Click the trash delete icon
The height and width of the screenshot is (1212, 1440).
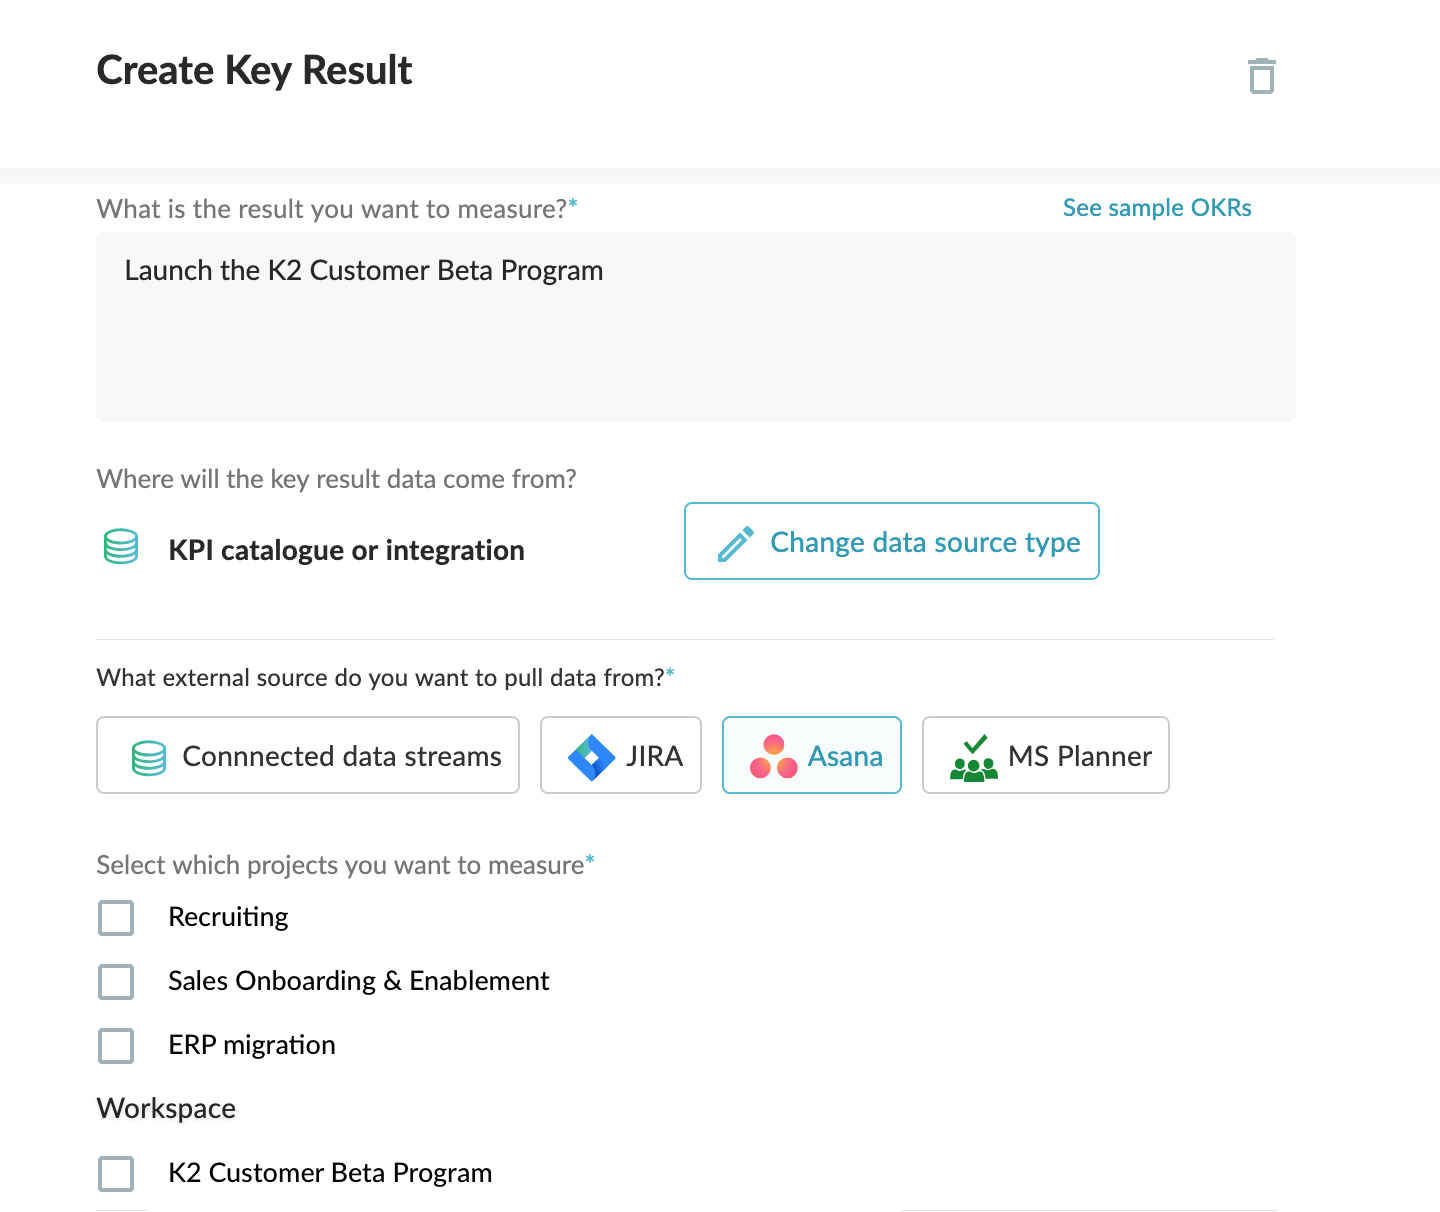(1261, 76)
